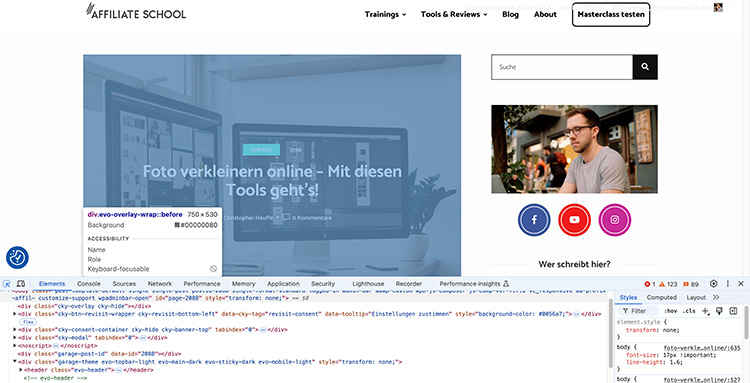
Task: Click the 0 Kommentare link
Action: 312,218
